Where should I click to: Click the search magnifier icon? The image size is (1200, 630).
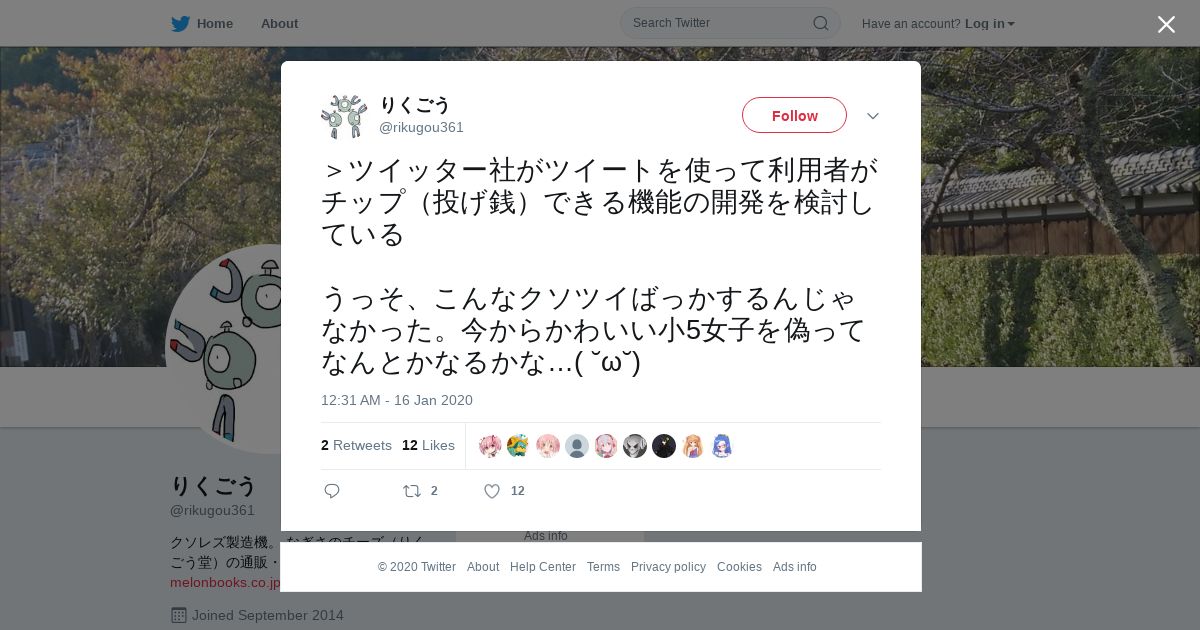coord(820,23)
